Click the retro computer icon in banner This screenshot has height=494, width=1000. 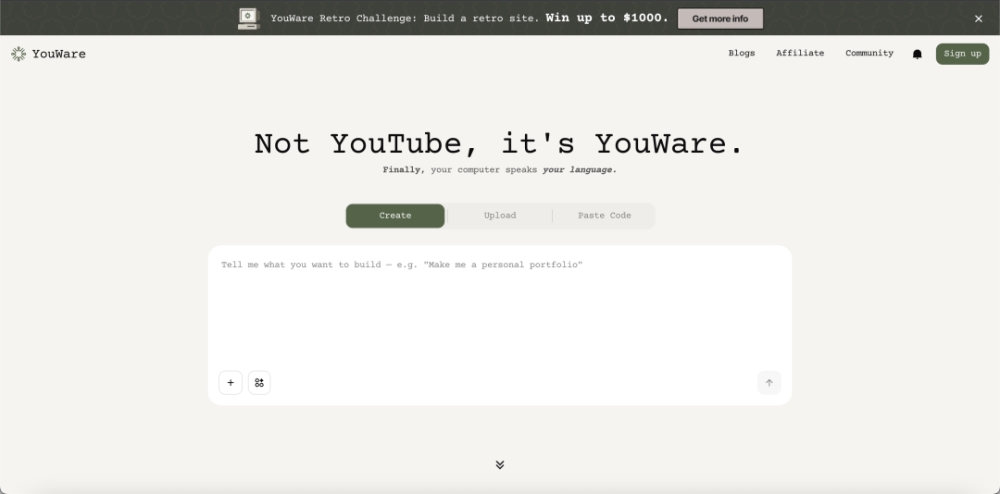248,18
